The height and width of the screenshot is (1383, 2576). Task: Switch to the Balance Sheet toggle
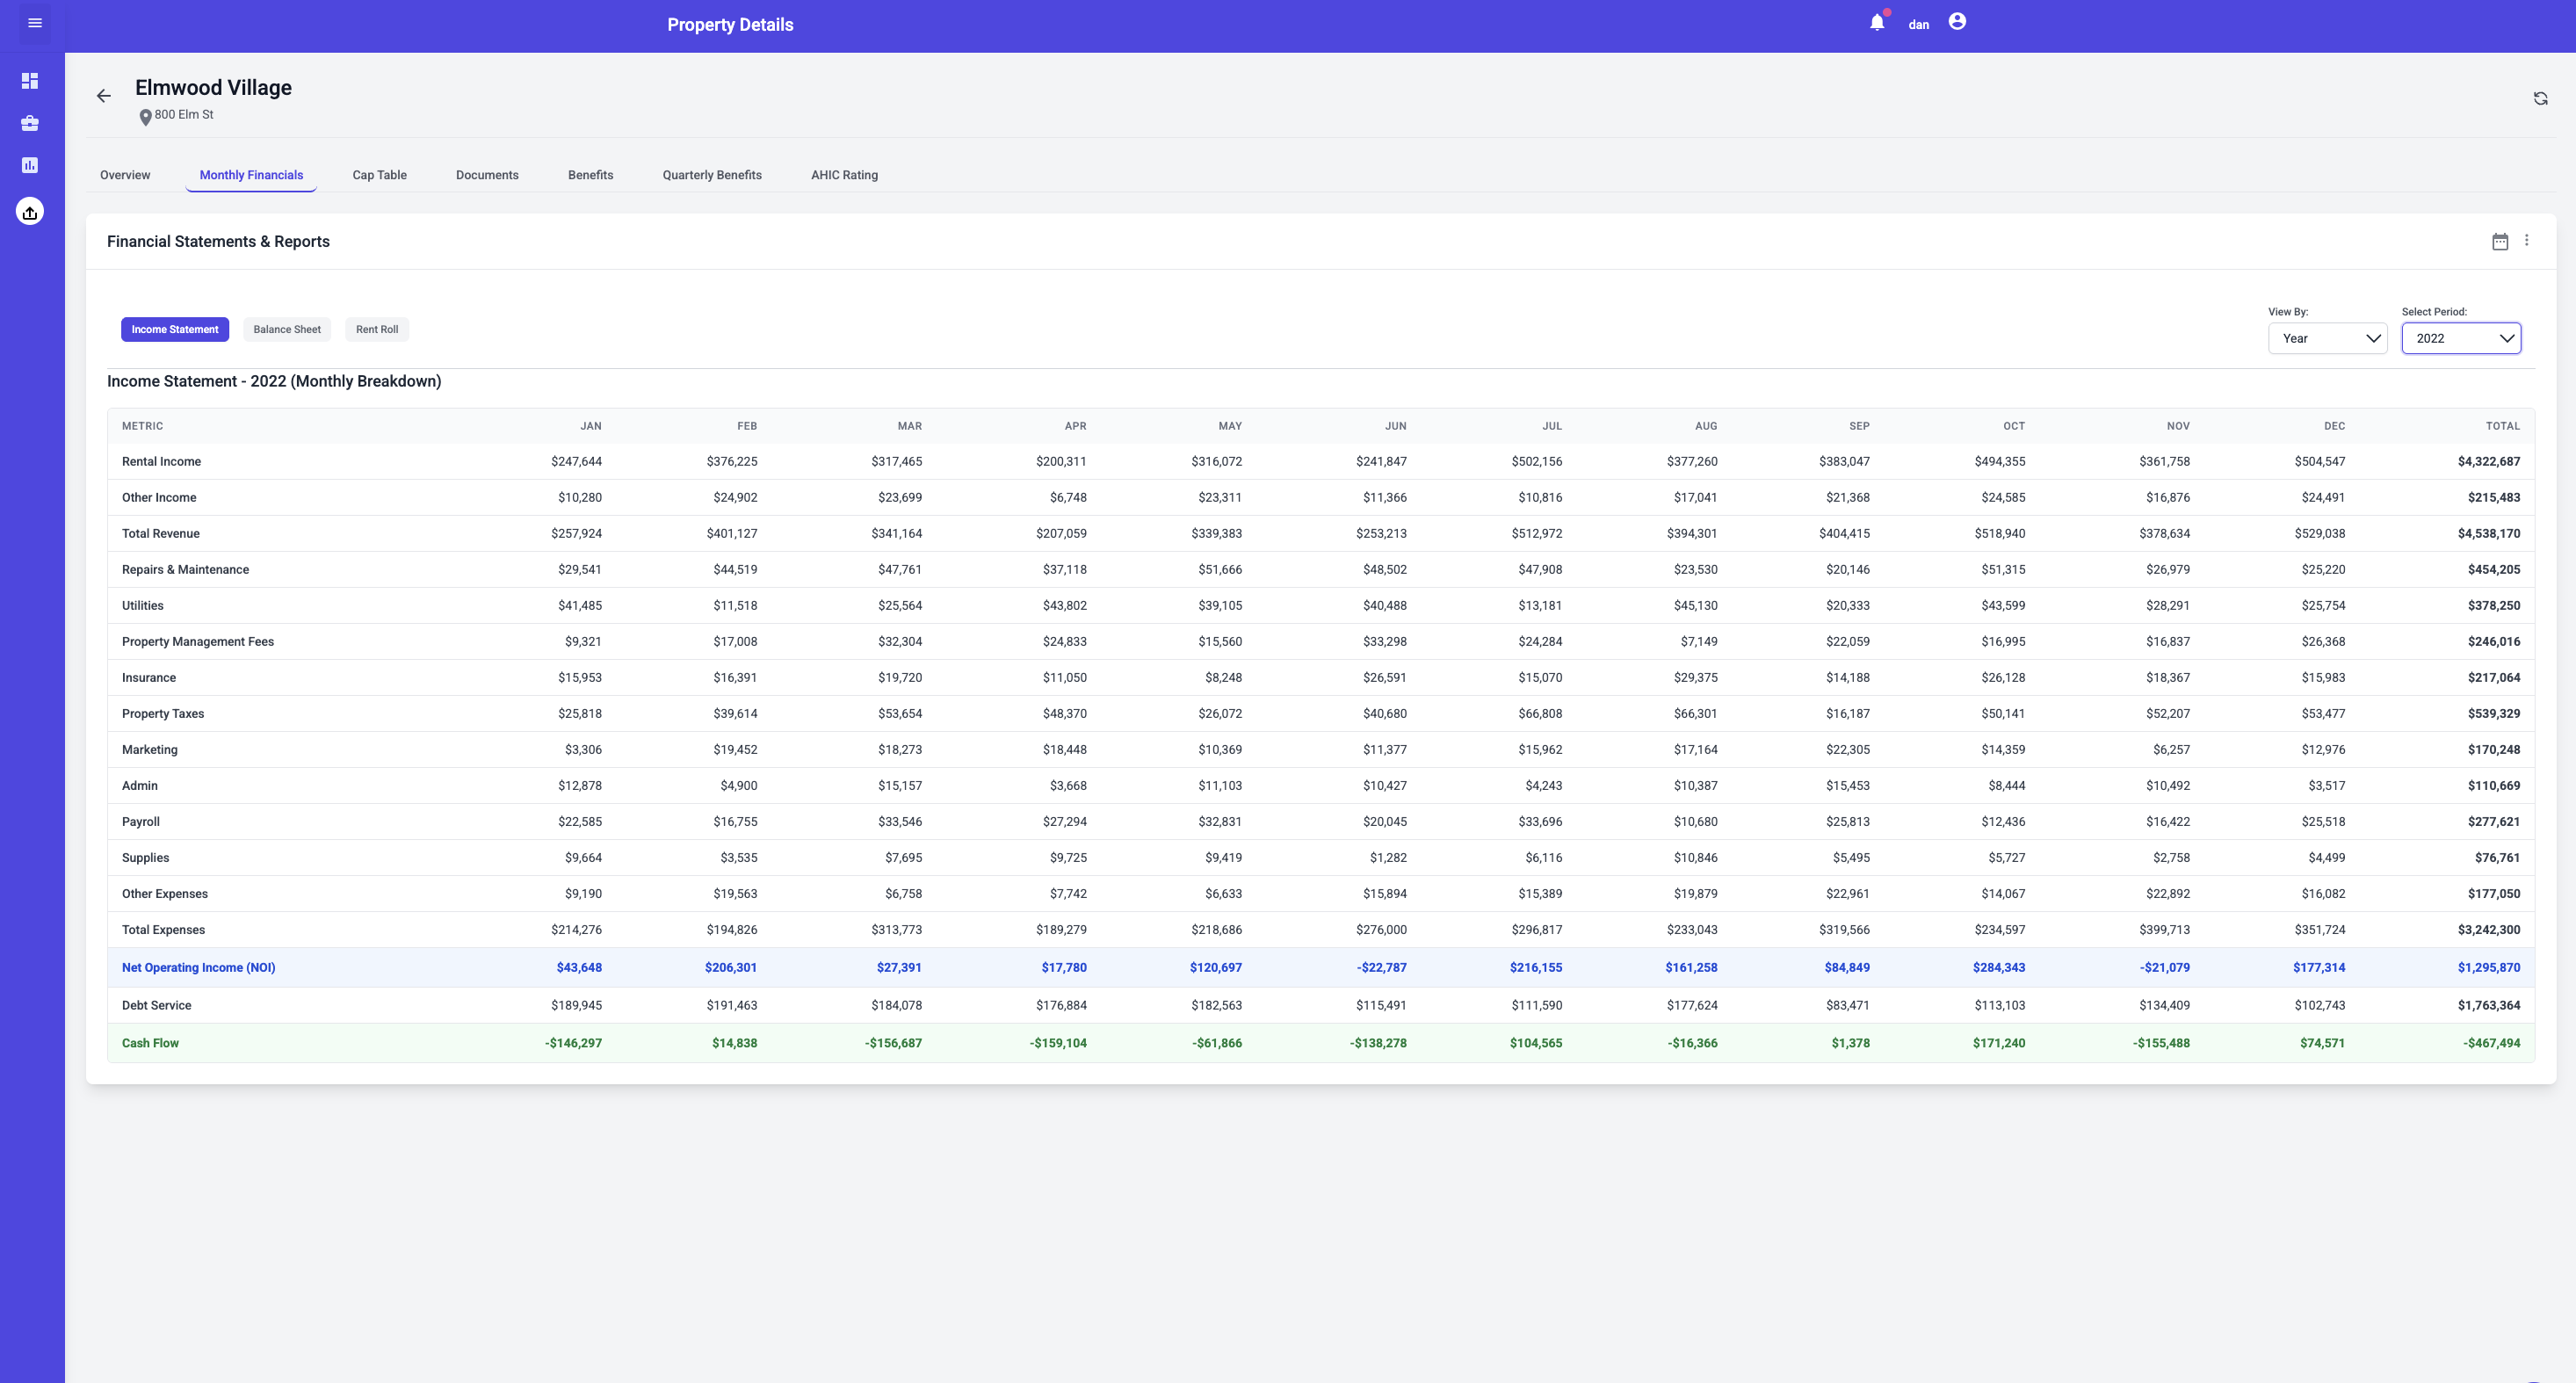pyautogui.click(x=287, y=329)
